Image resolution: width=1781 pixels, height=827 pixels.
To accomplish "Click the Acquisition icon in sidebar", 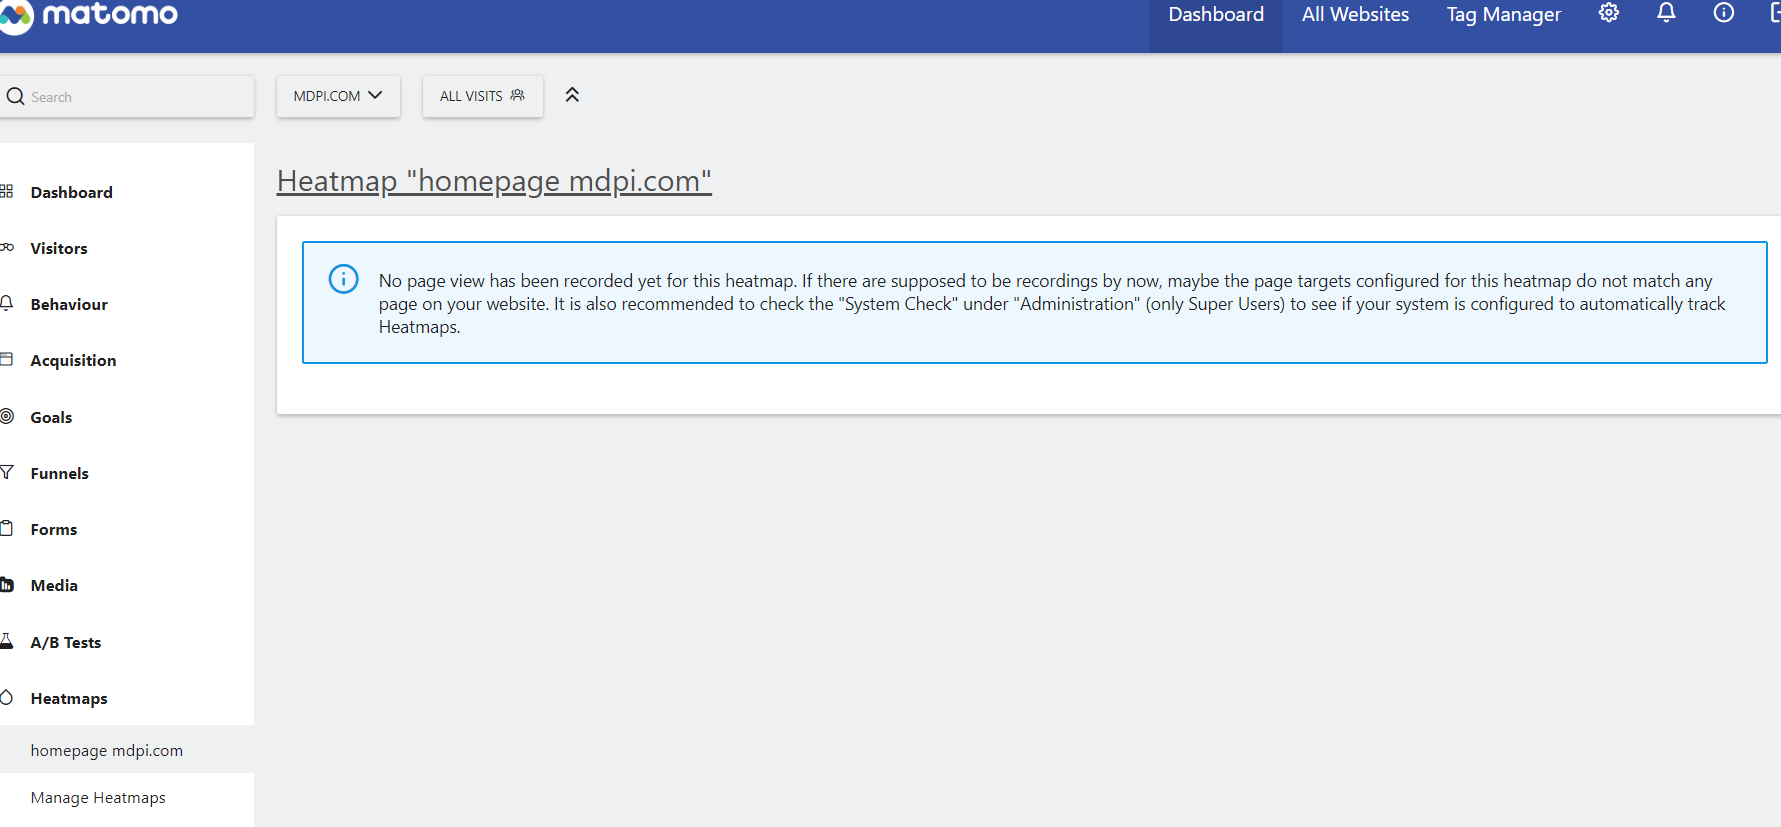I will (7, 359).
